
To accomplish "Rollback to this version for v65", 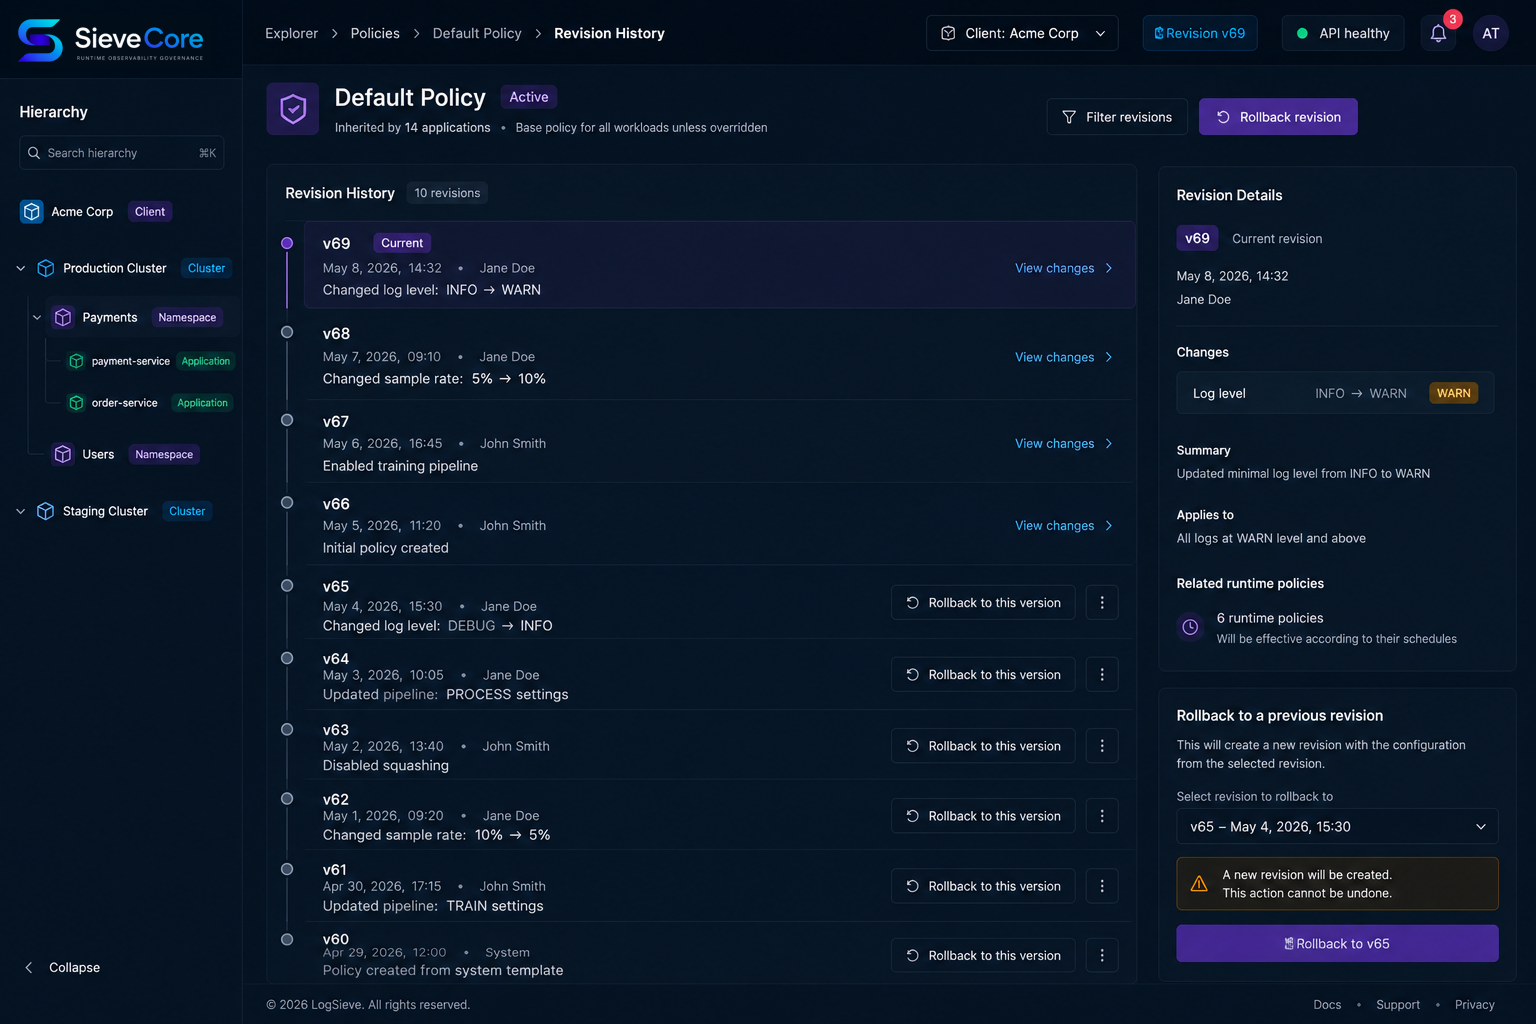I will pos(983,603).
